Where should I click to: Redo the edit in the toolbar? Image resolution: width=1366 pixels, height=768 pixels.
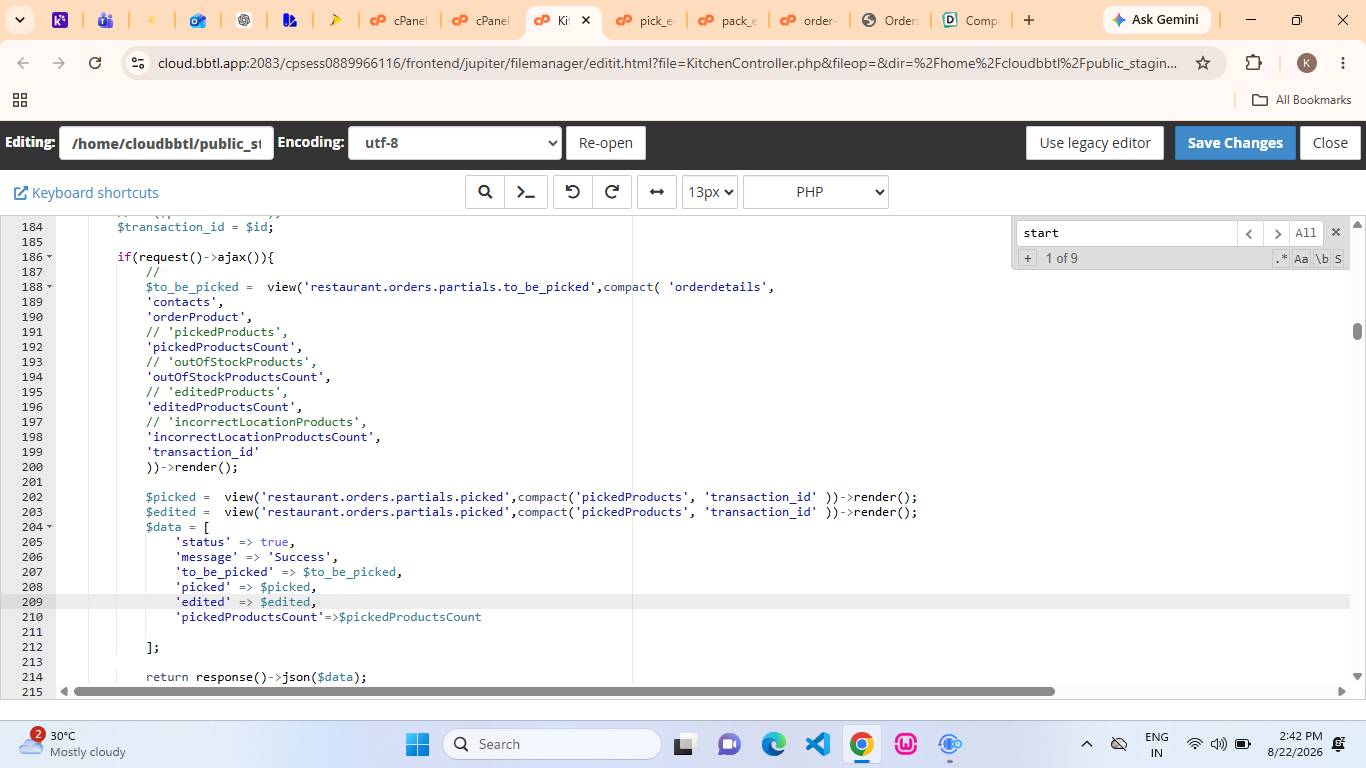[612, 192]
